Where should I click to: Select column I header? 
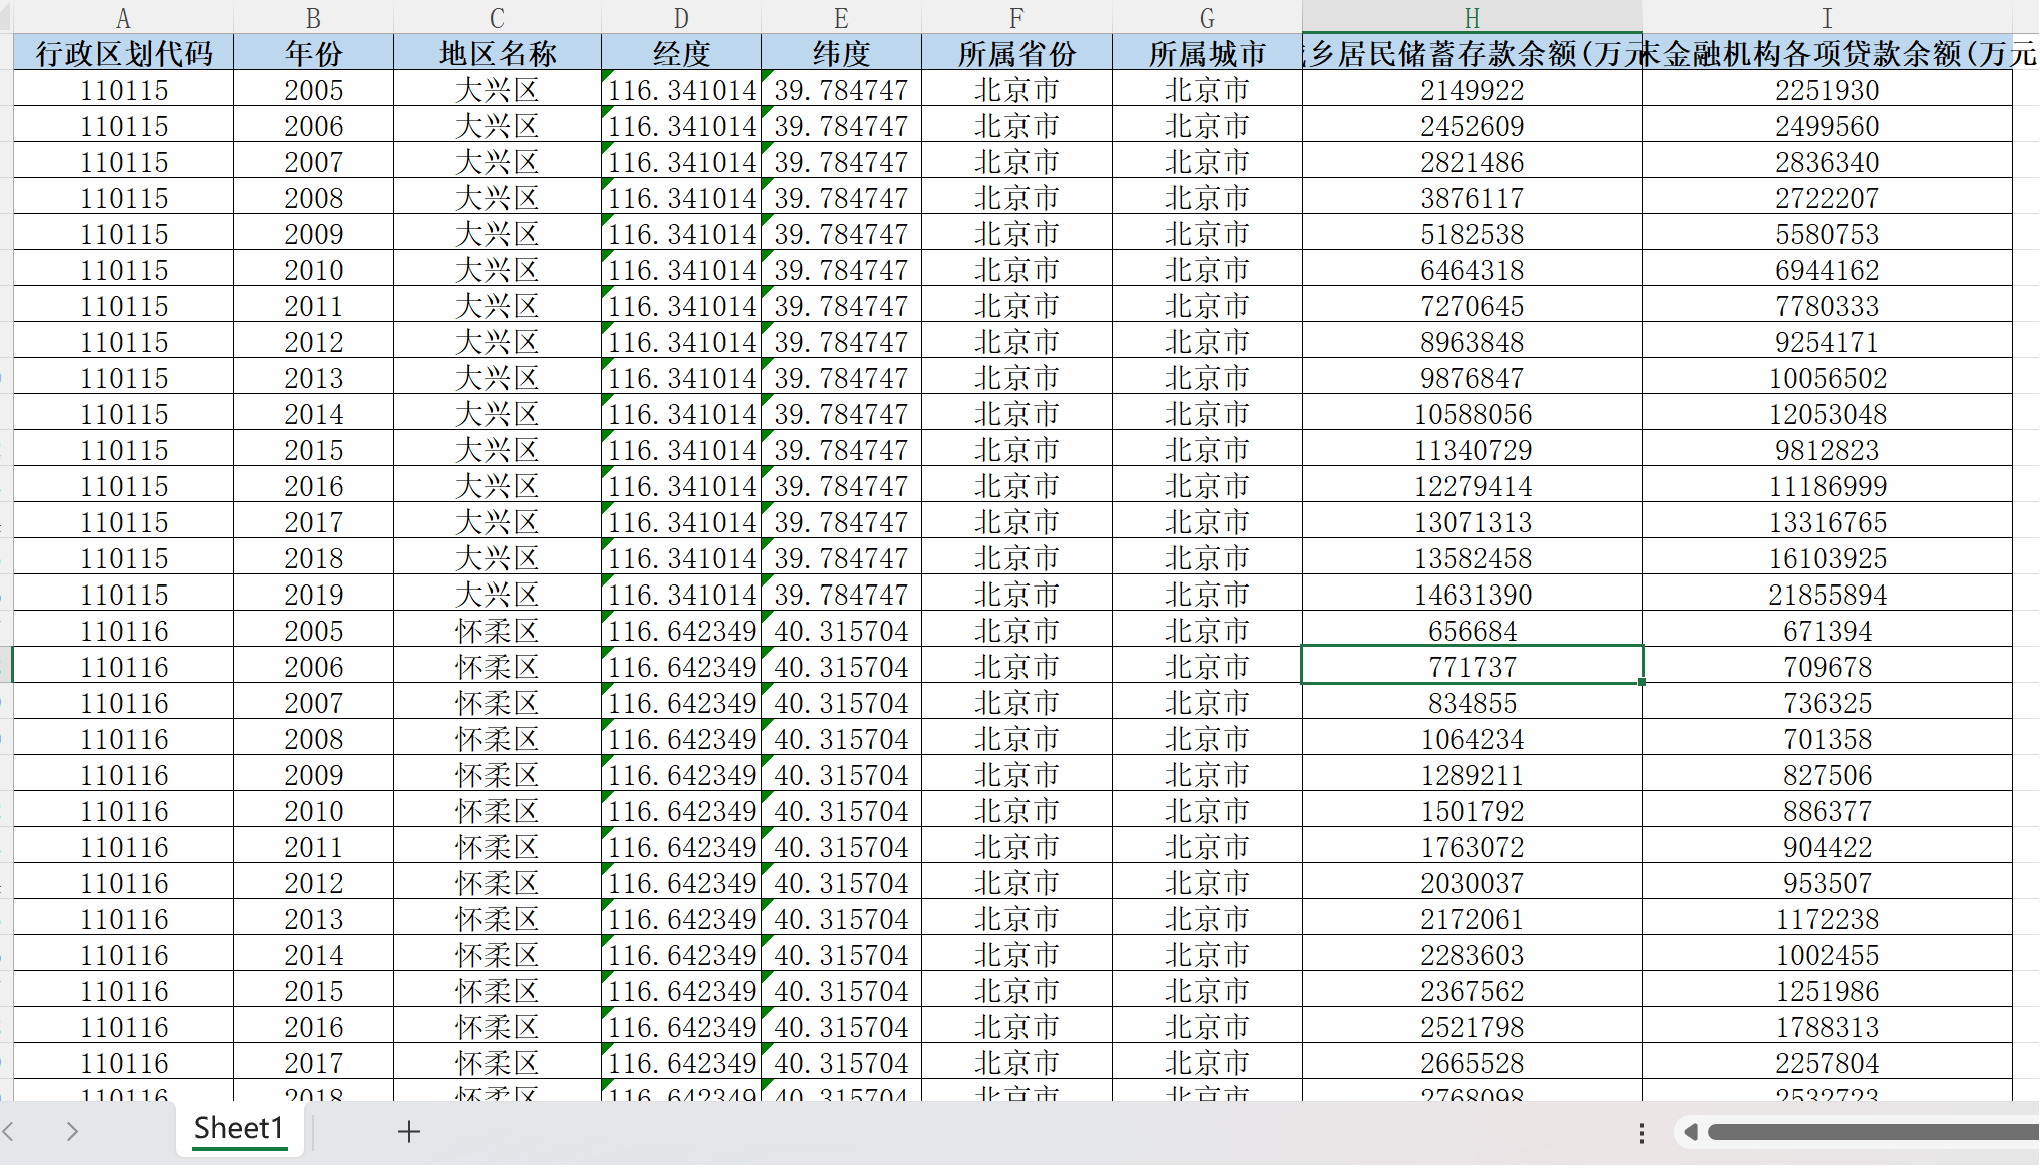1826,18
